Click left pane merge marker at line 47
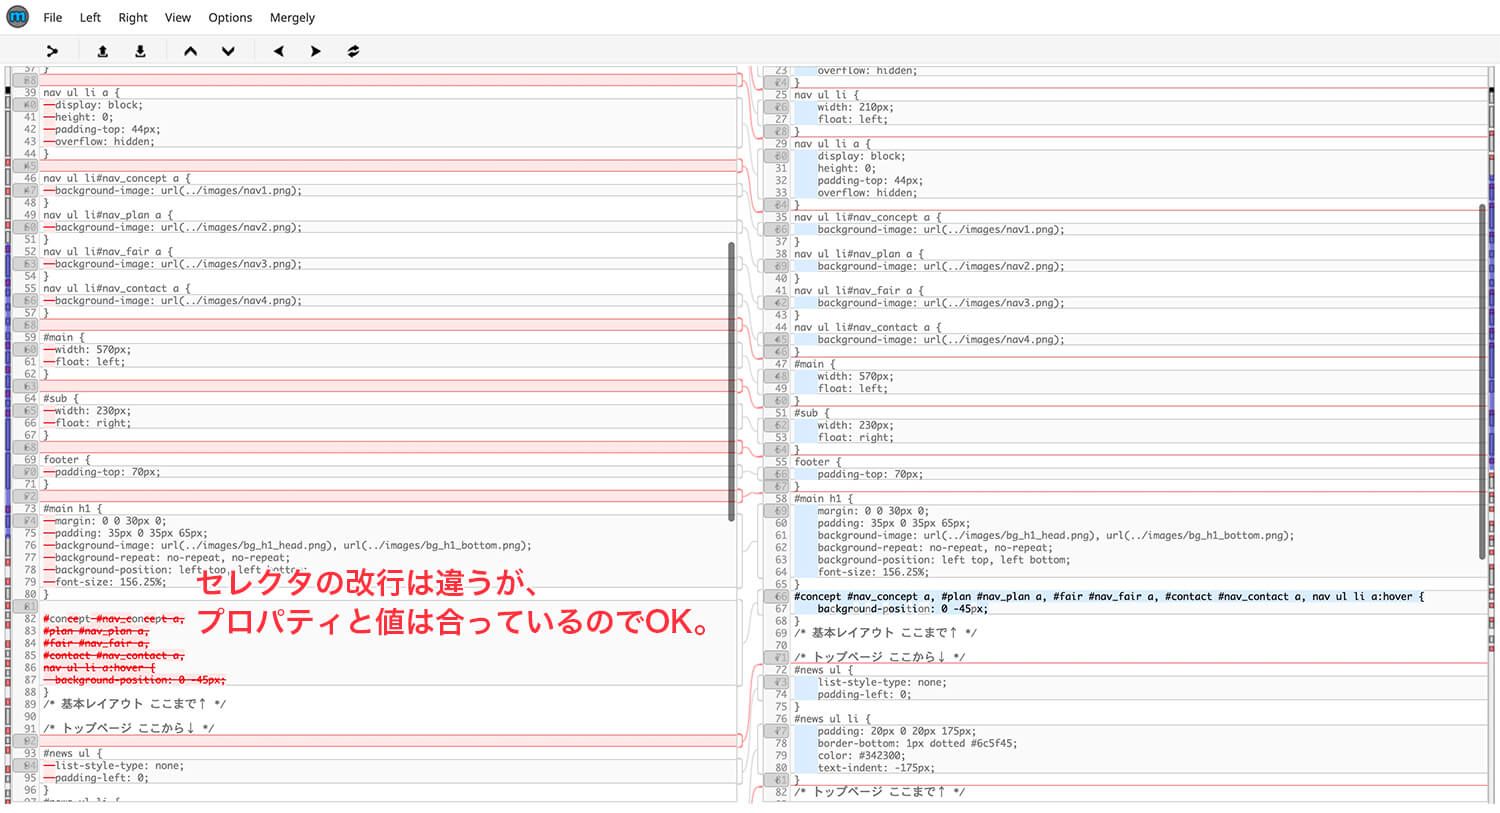This screenshot has width=1500, height=813. [x=27, y=190]
